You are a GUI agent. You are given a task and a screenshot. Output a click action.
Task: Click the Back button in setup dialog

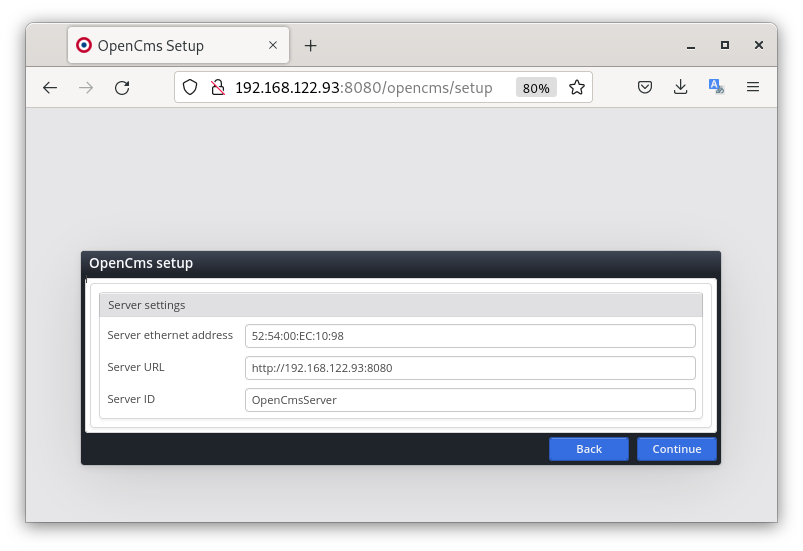[x=589, y=449]
